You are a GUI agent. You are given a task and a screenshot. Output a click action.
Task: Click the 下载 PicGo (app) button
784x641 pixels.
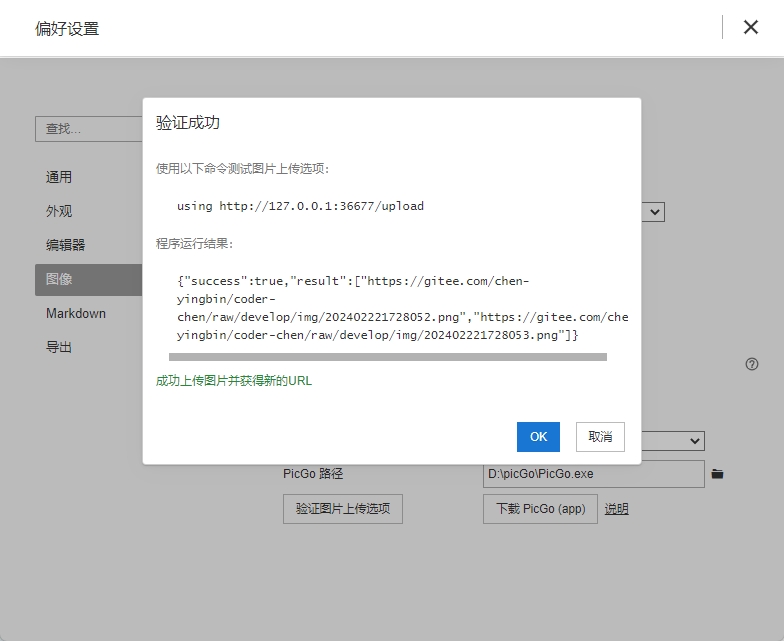(x=540, y=508)
